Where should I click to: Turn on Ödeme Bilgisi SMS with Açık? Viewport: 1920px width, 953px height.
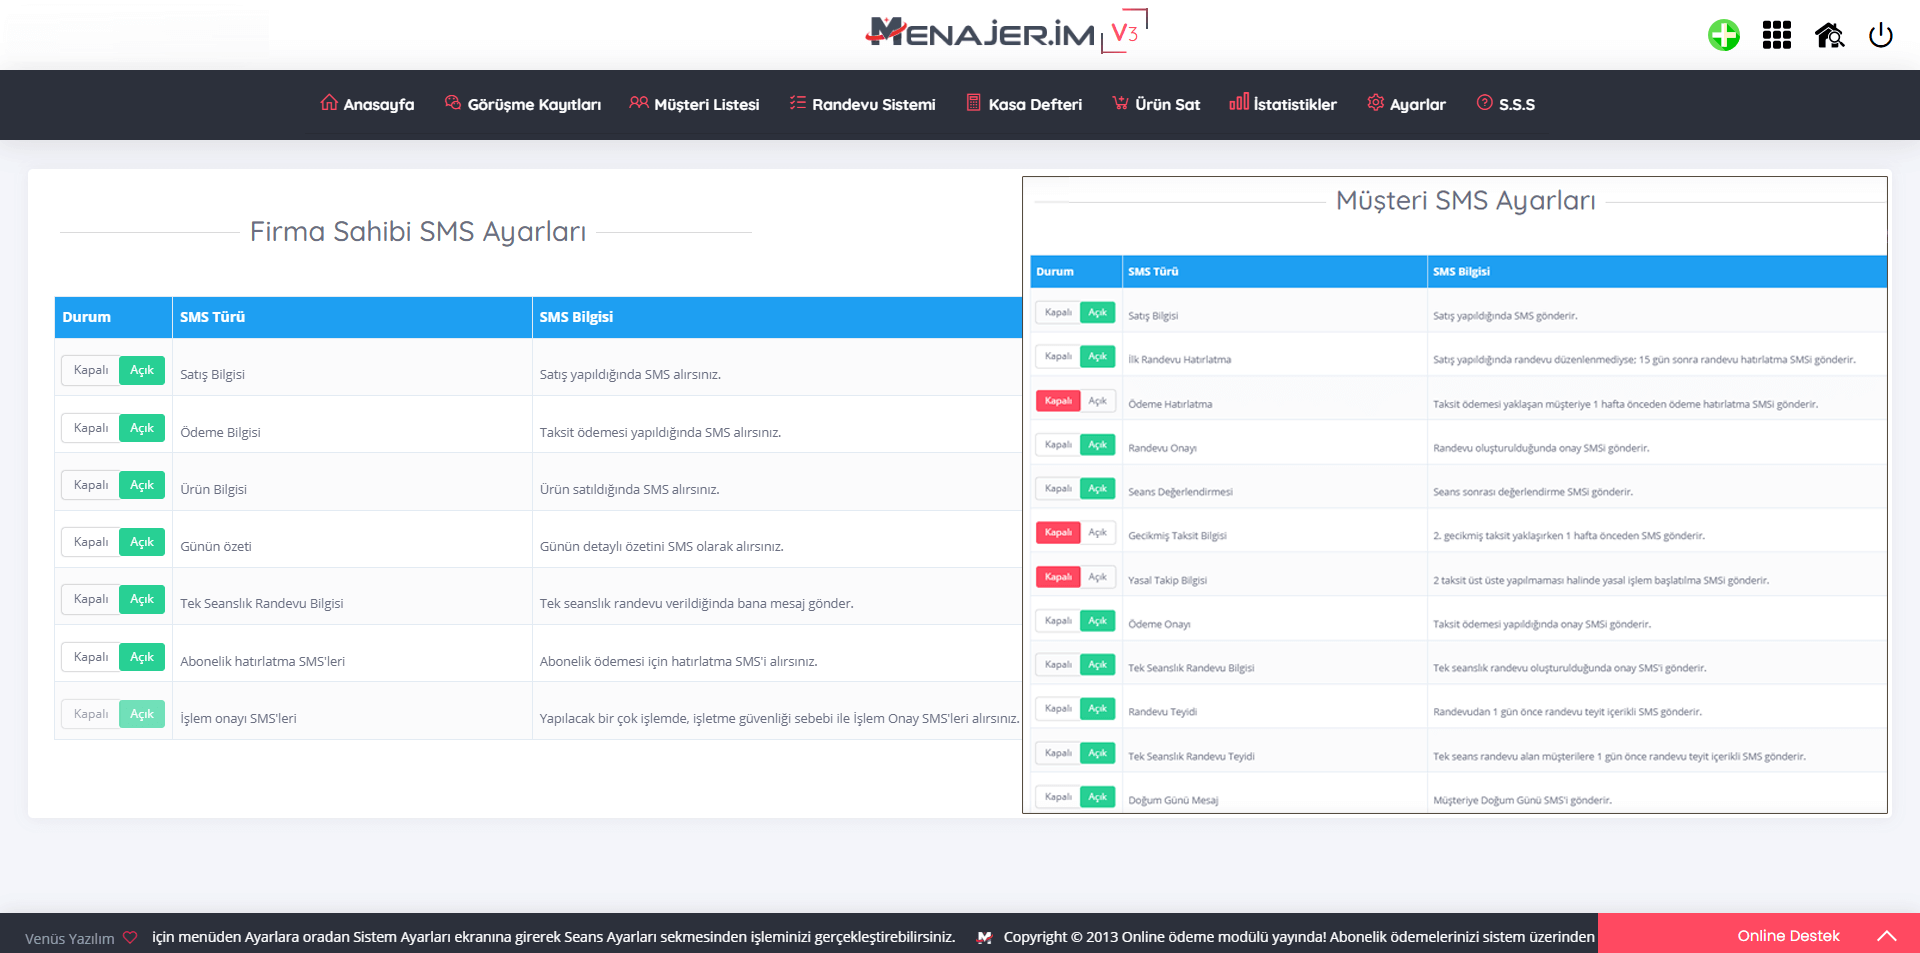(x=142, y=428)
